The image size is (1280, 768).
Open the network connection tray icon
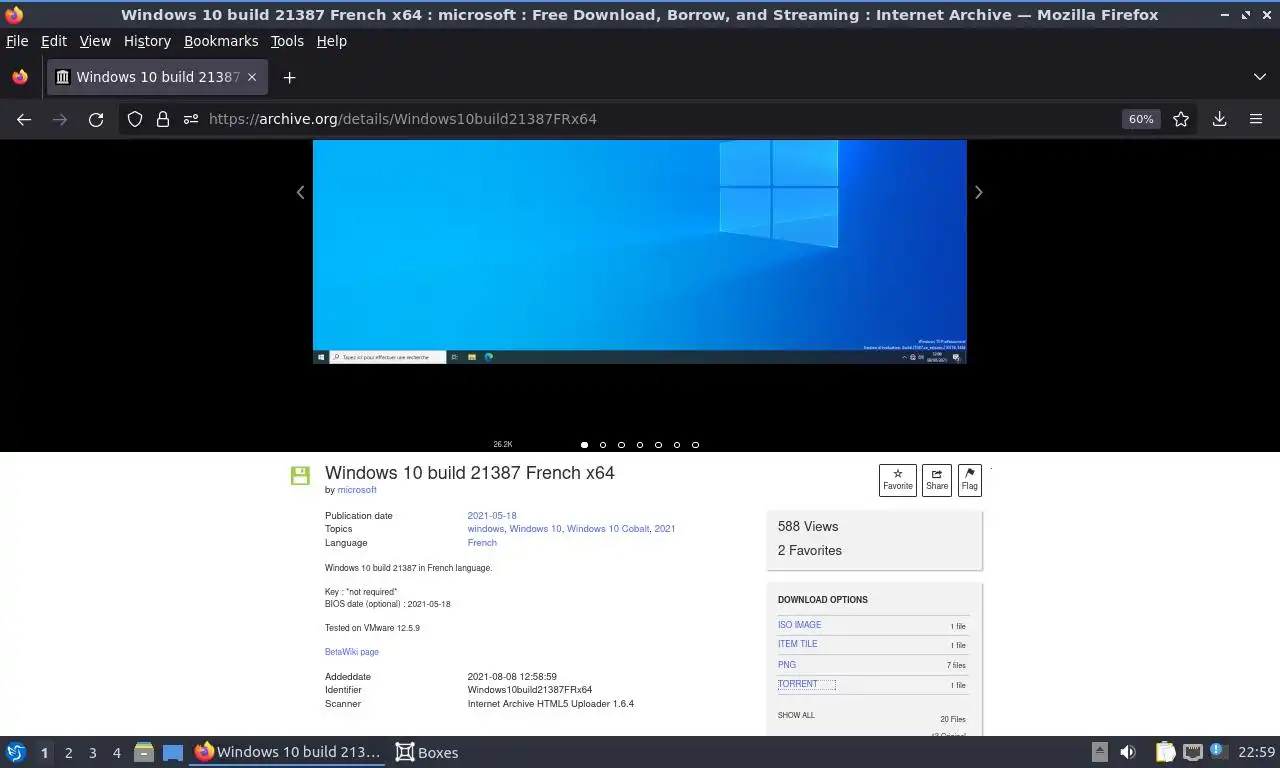1192,752
